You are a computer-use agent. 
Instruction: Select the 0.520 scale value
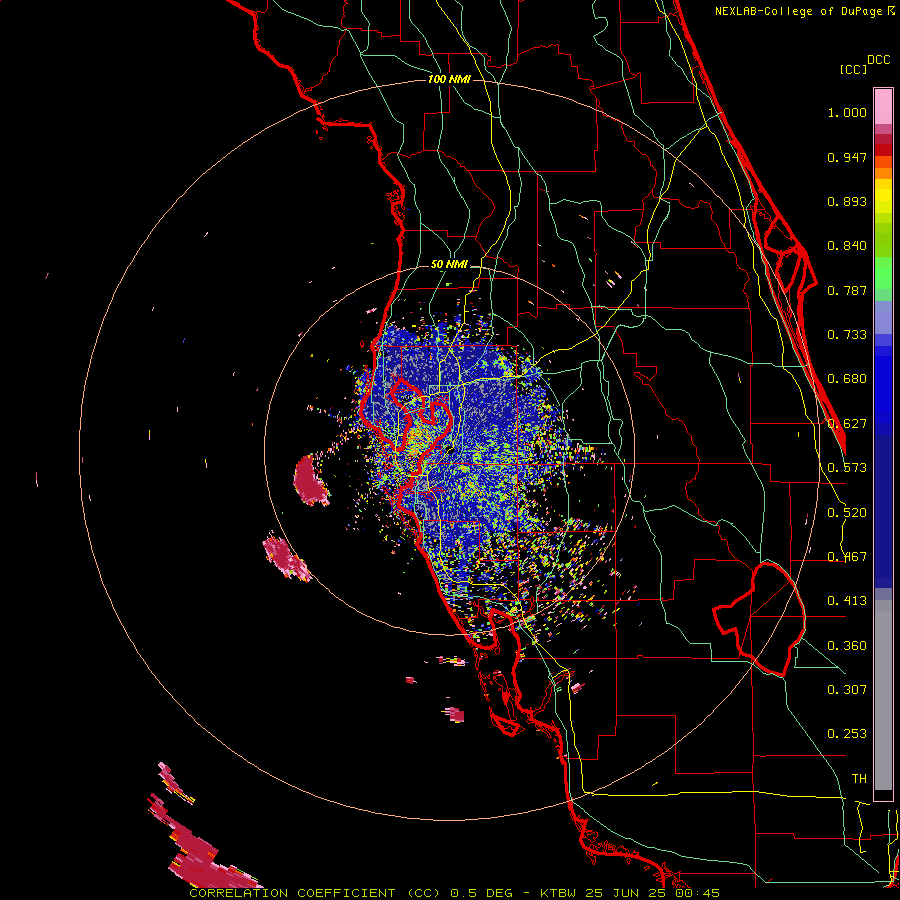point(847,513)
